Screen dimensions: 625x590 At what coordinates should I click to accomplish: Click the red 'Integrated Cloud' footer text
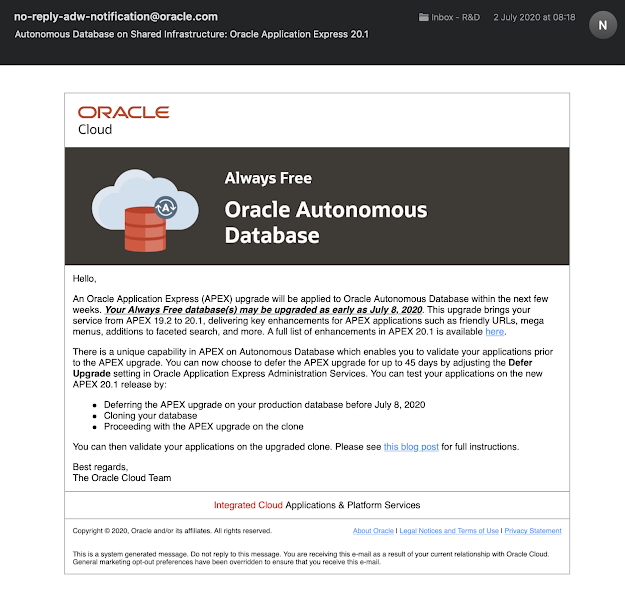[248, 505]
